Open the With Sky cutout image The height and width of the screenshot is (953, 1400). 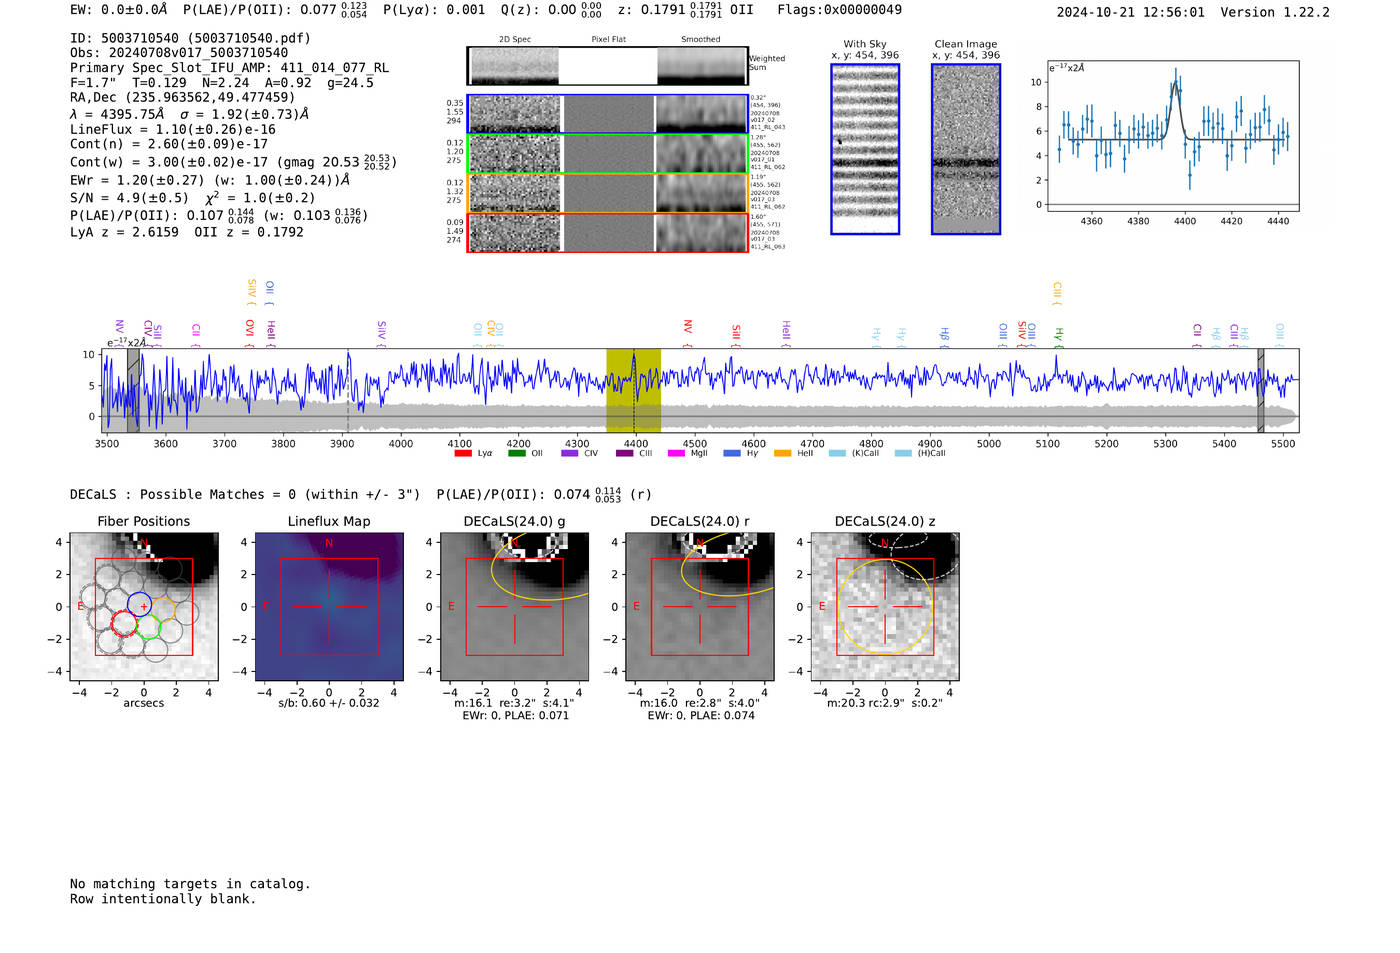click(x=865, y=149)
